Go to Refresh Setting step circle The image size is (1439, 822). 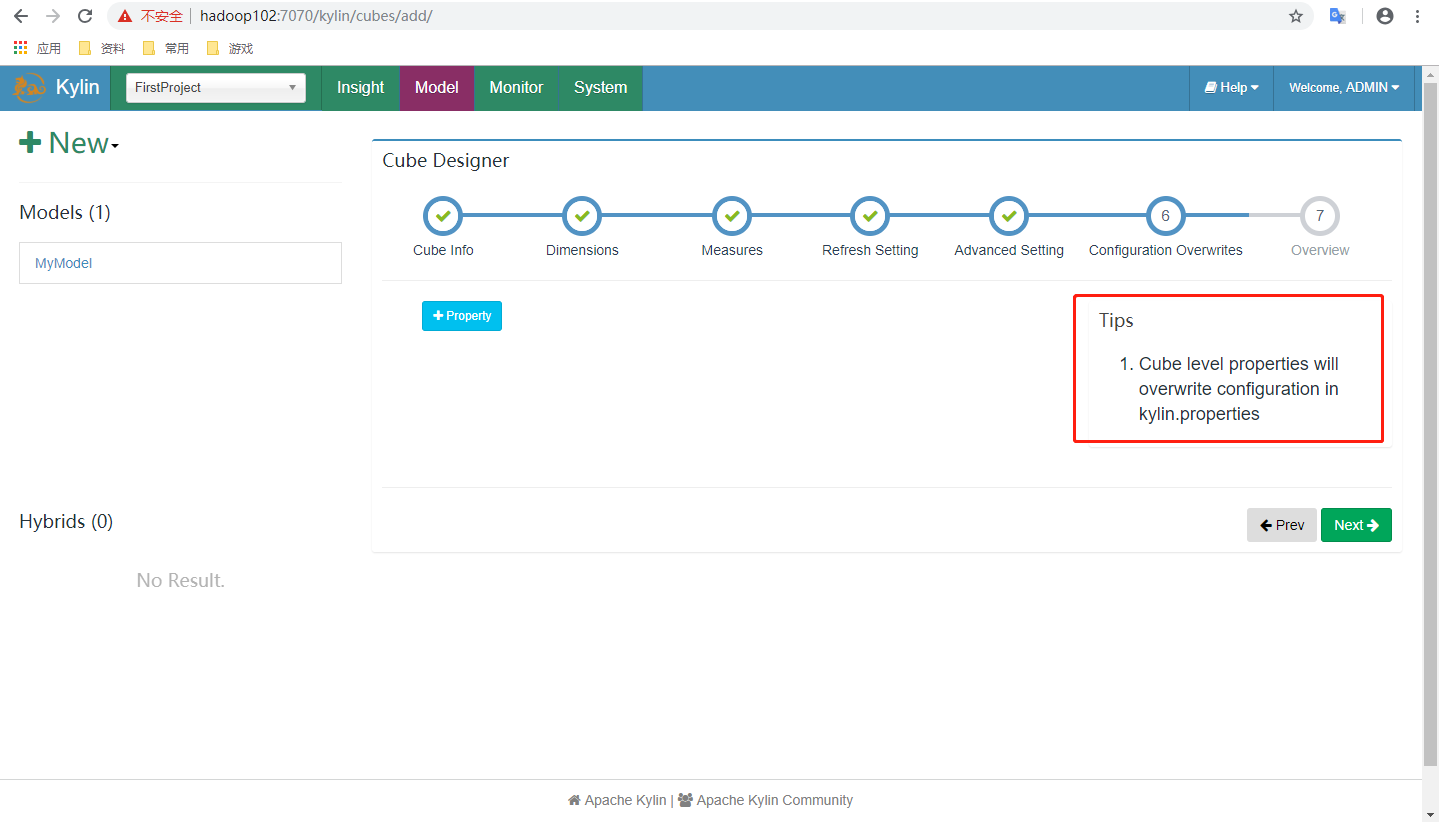tap(870, 216)
